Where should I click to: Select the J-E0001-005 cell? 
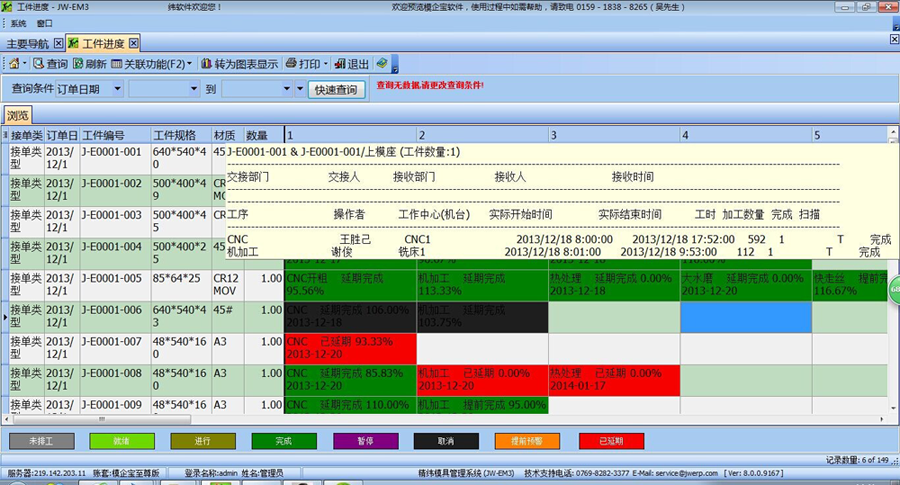(x=115, y=285)
